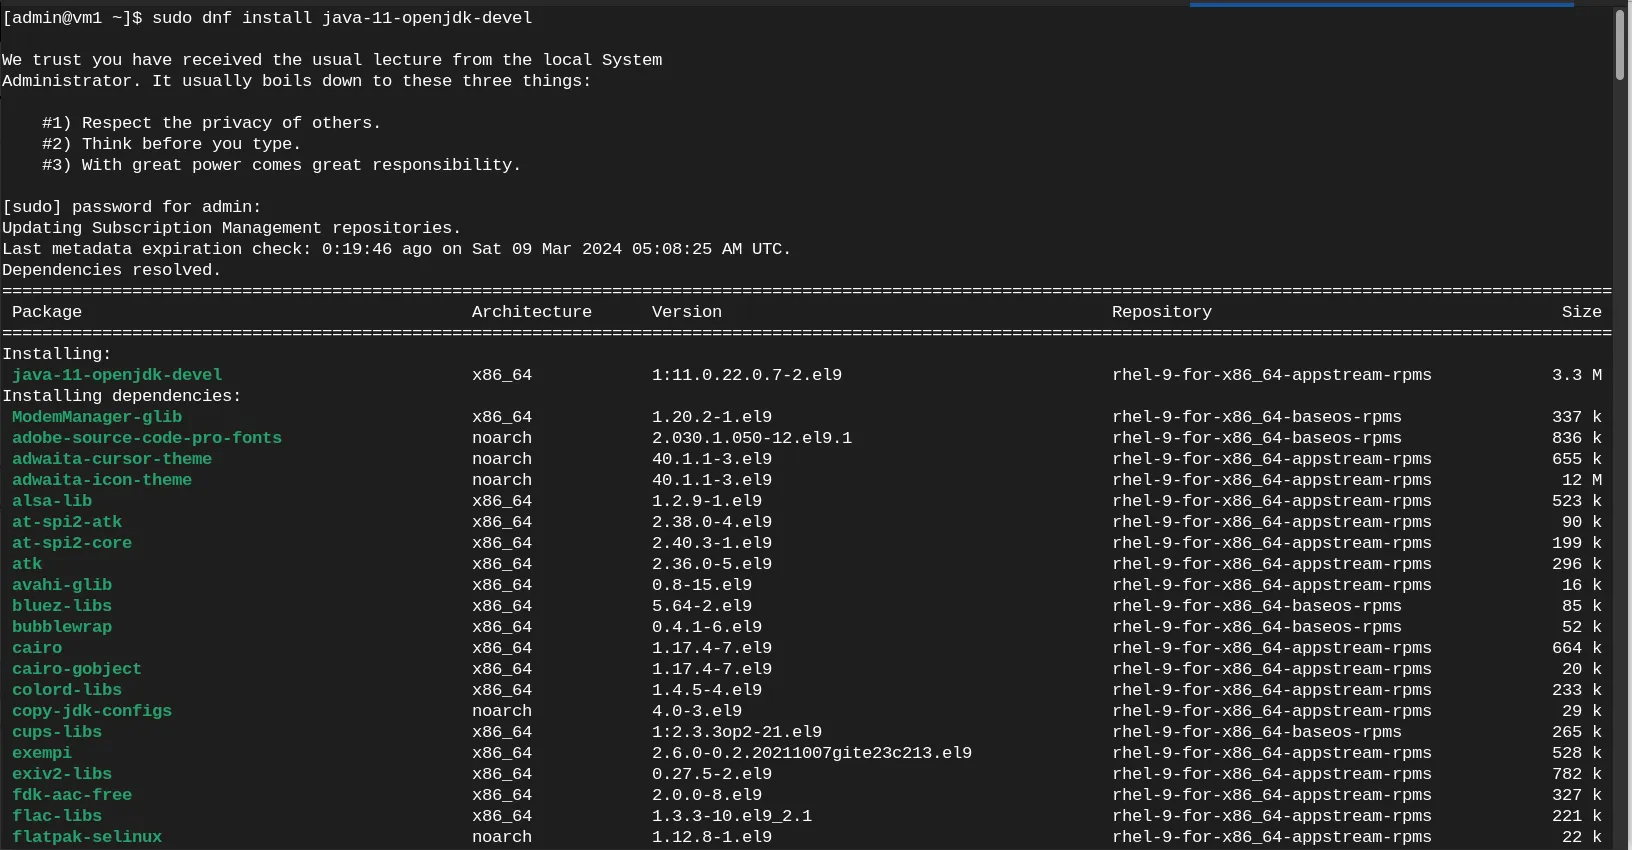
Task: Click the Installing dependencies: heading
Action: coord(122,396)
